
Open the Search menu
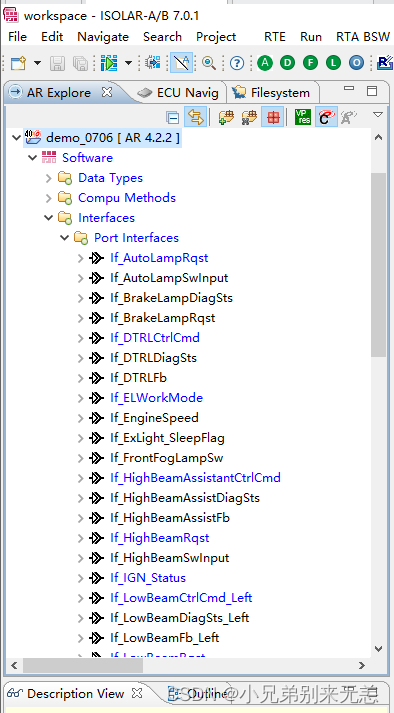tap(162, 37)
